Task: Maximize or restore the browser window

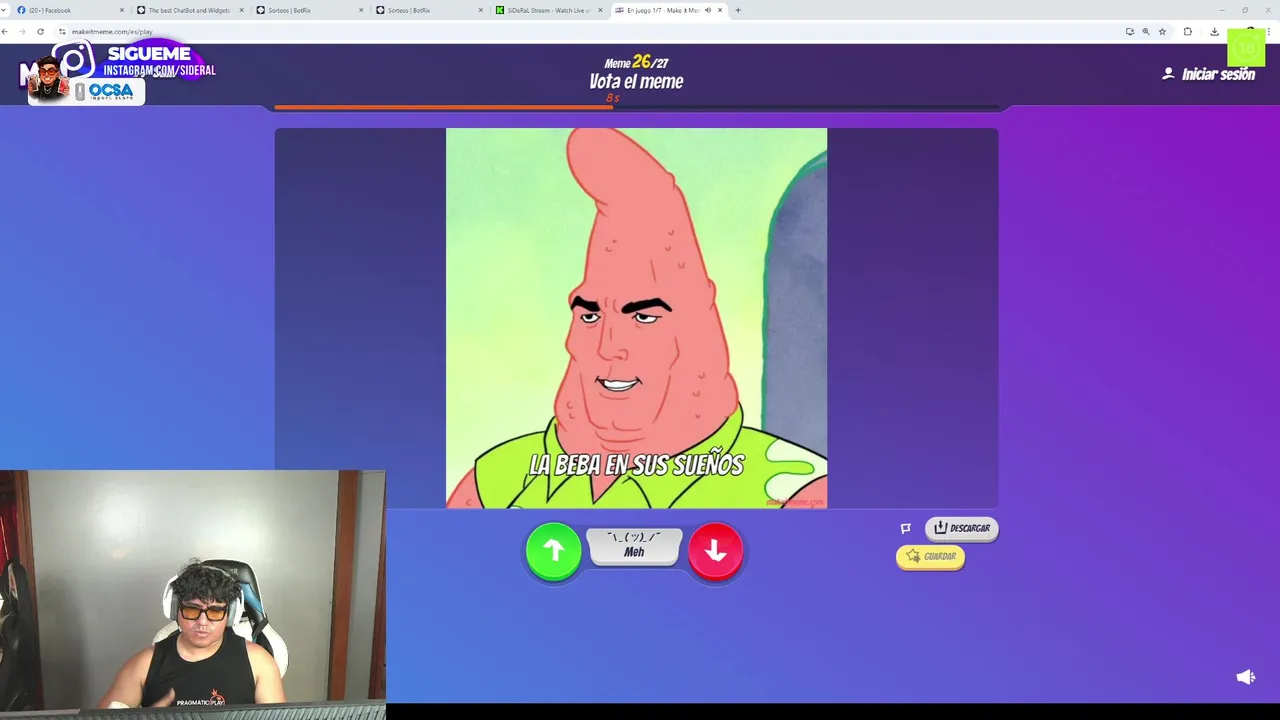Action: pos(1245,10)
